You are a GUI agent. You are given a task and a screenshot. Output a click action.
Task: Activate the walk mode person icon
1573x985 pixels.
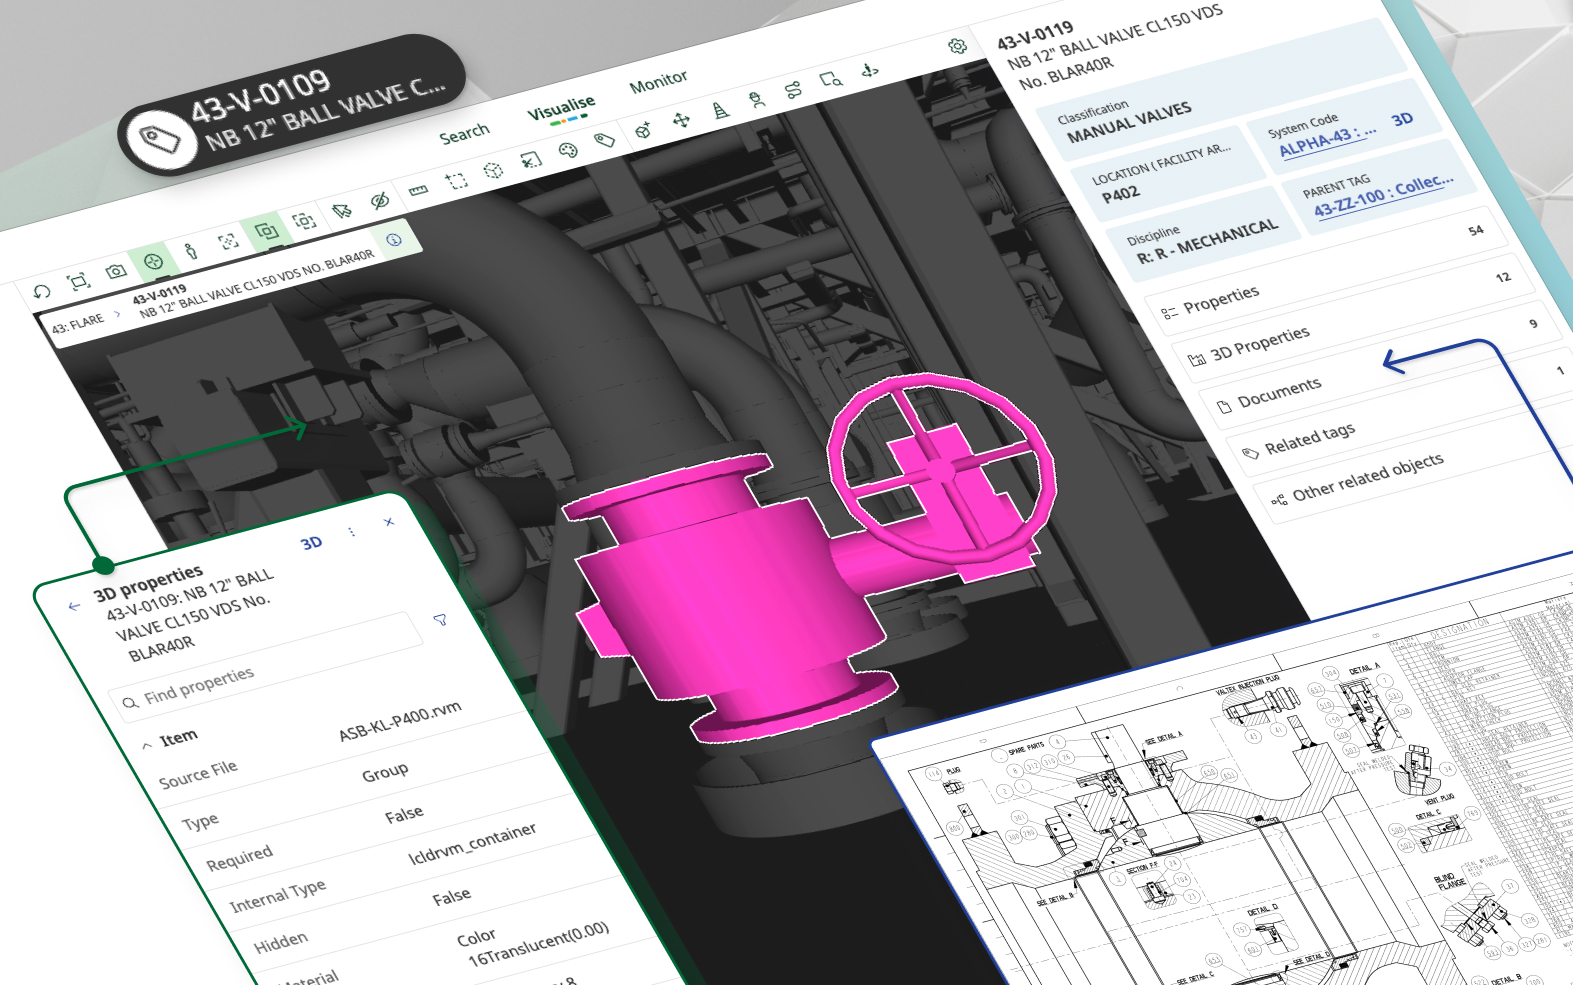191,250
